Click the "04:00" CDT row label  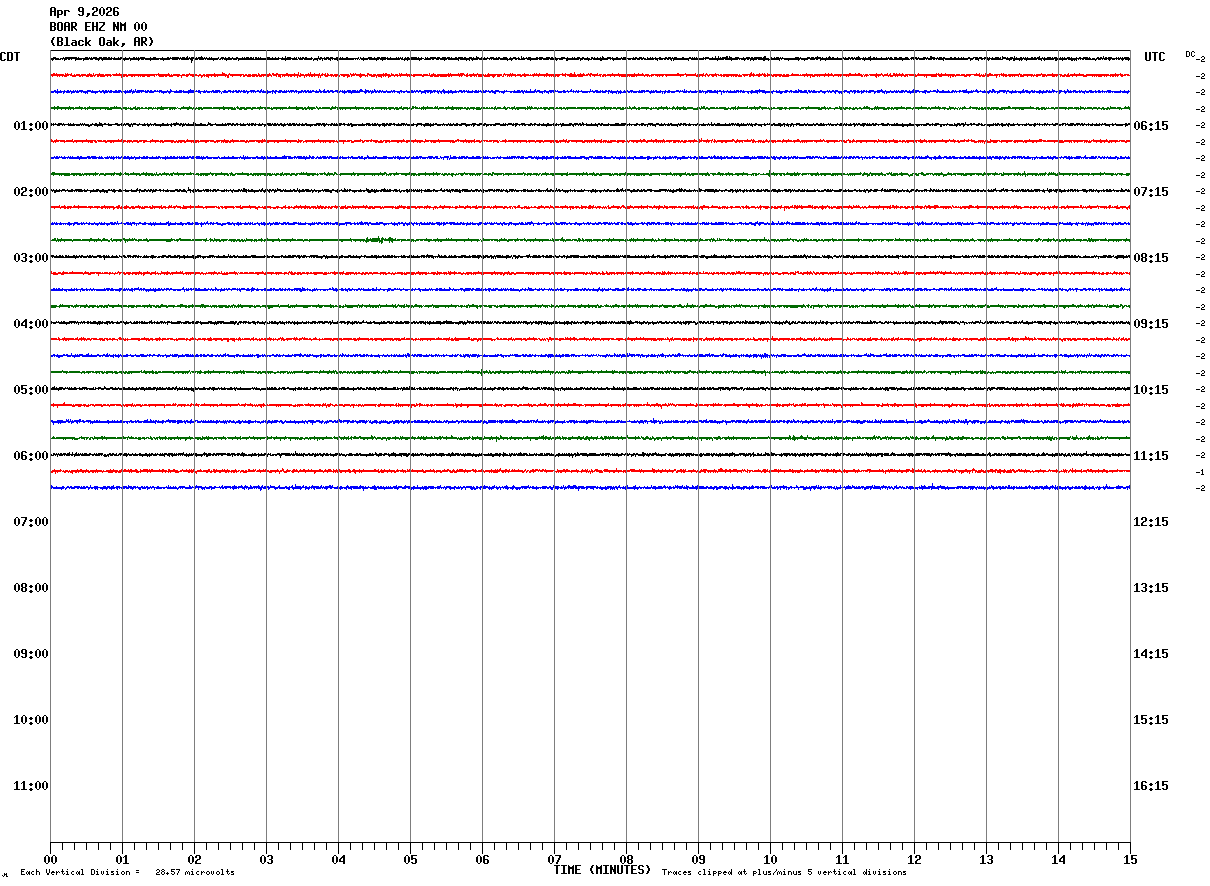(31, 324)
